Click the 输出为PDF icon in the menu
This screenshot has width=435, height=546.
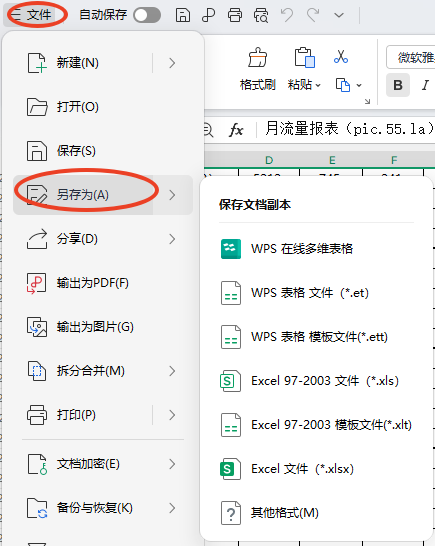click(36, 283)
